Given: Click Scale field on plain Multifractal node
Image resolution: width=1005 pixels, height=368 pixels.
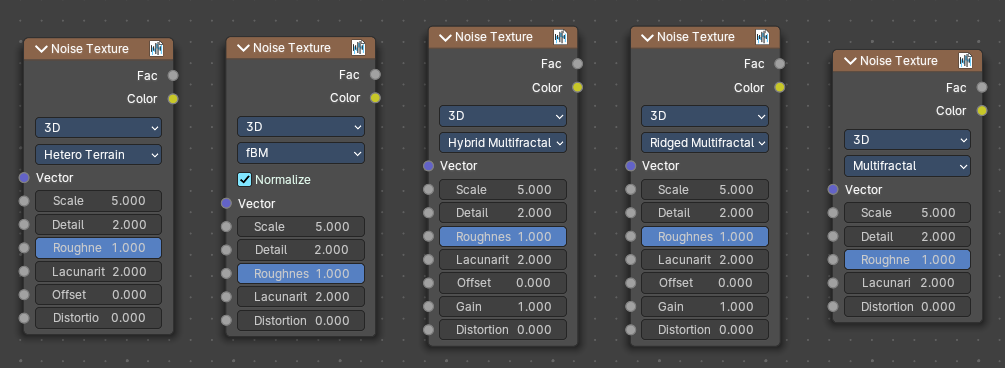Looking at the screenshot, I should [x=908, y=213].
